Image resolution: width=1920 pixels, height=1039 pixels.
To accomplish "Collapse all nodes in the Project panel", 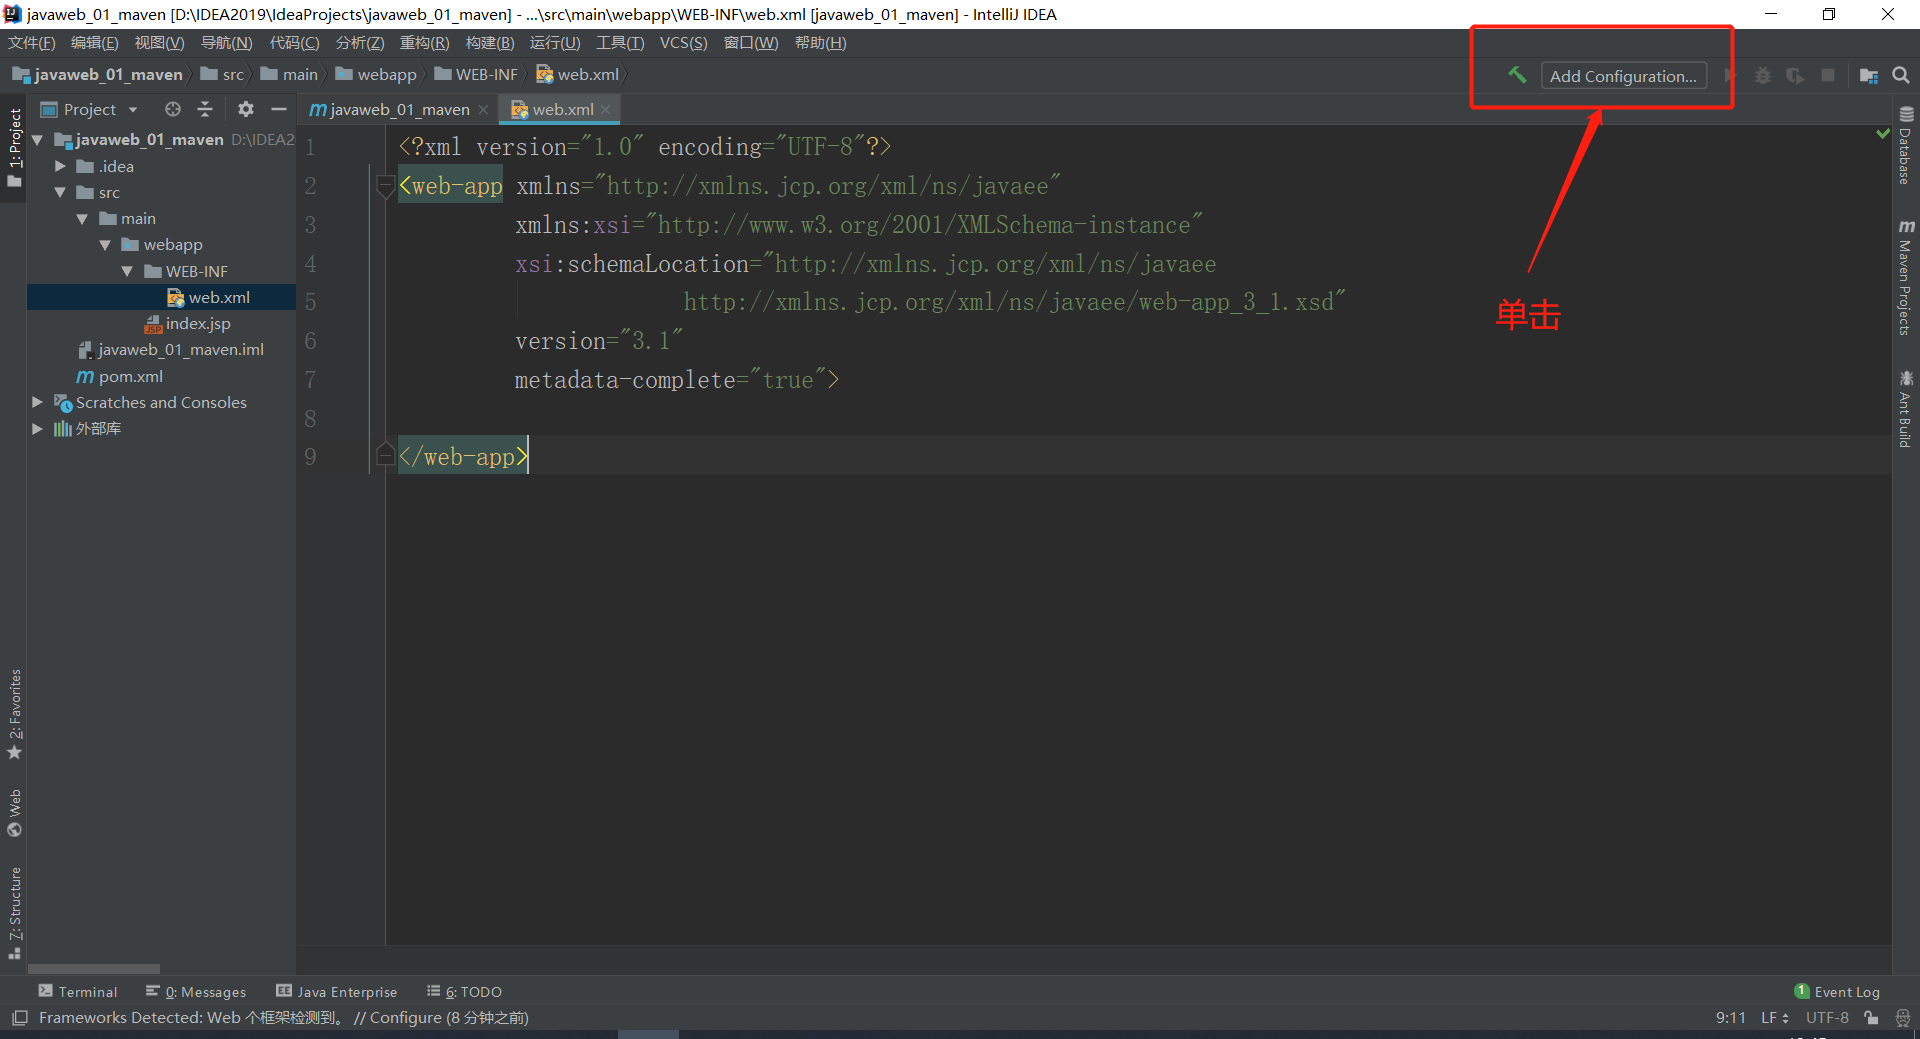I will (205, 109).
